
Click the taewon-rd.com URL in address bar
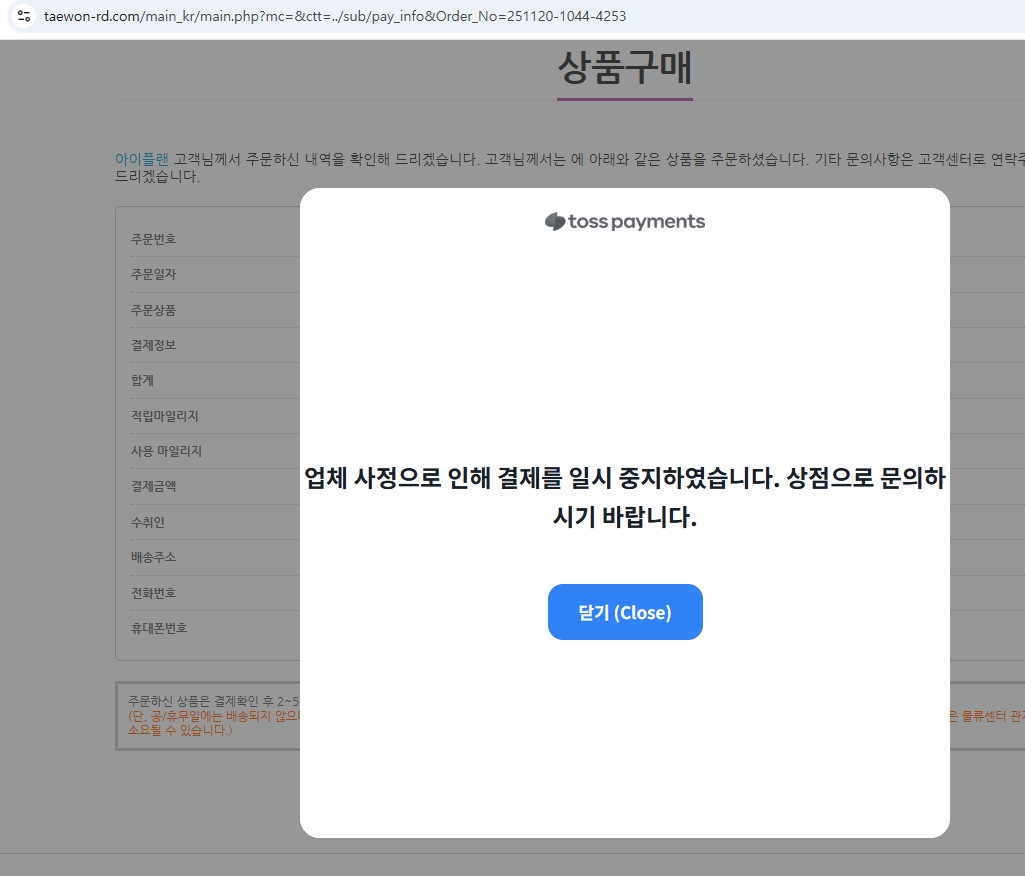pyautogui.click(x=335, y=16)
